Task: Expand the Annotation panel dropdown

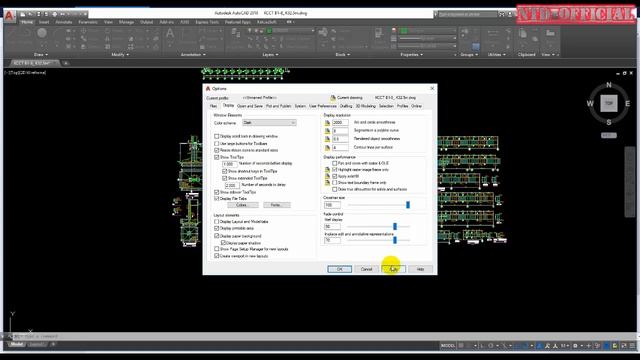Action: point(193,55)
